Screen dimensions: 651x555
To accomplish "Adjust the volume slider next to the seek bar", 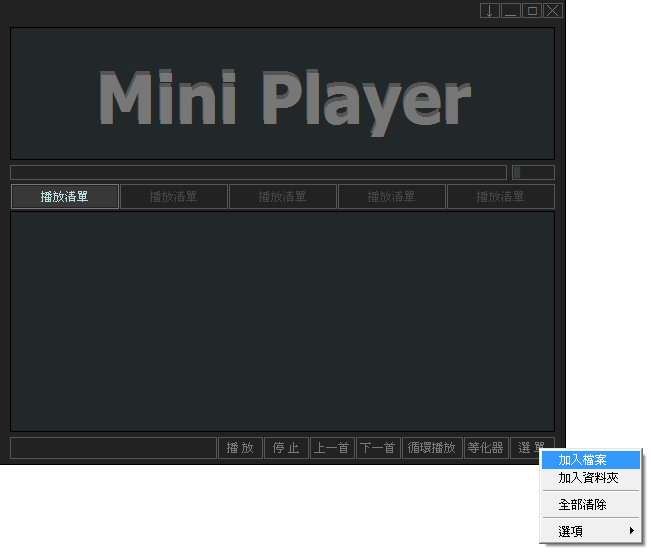I will click(533, 172).
